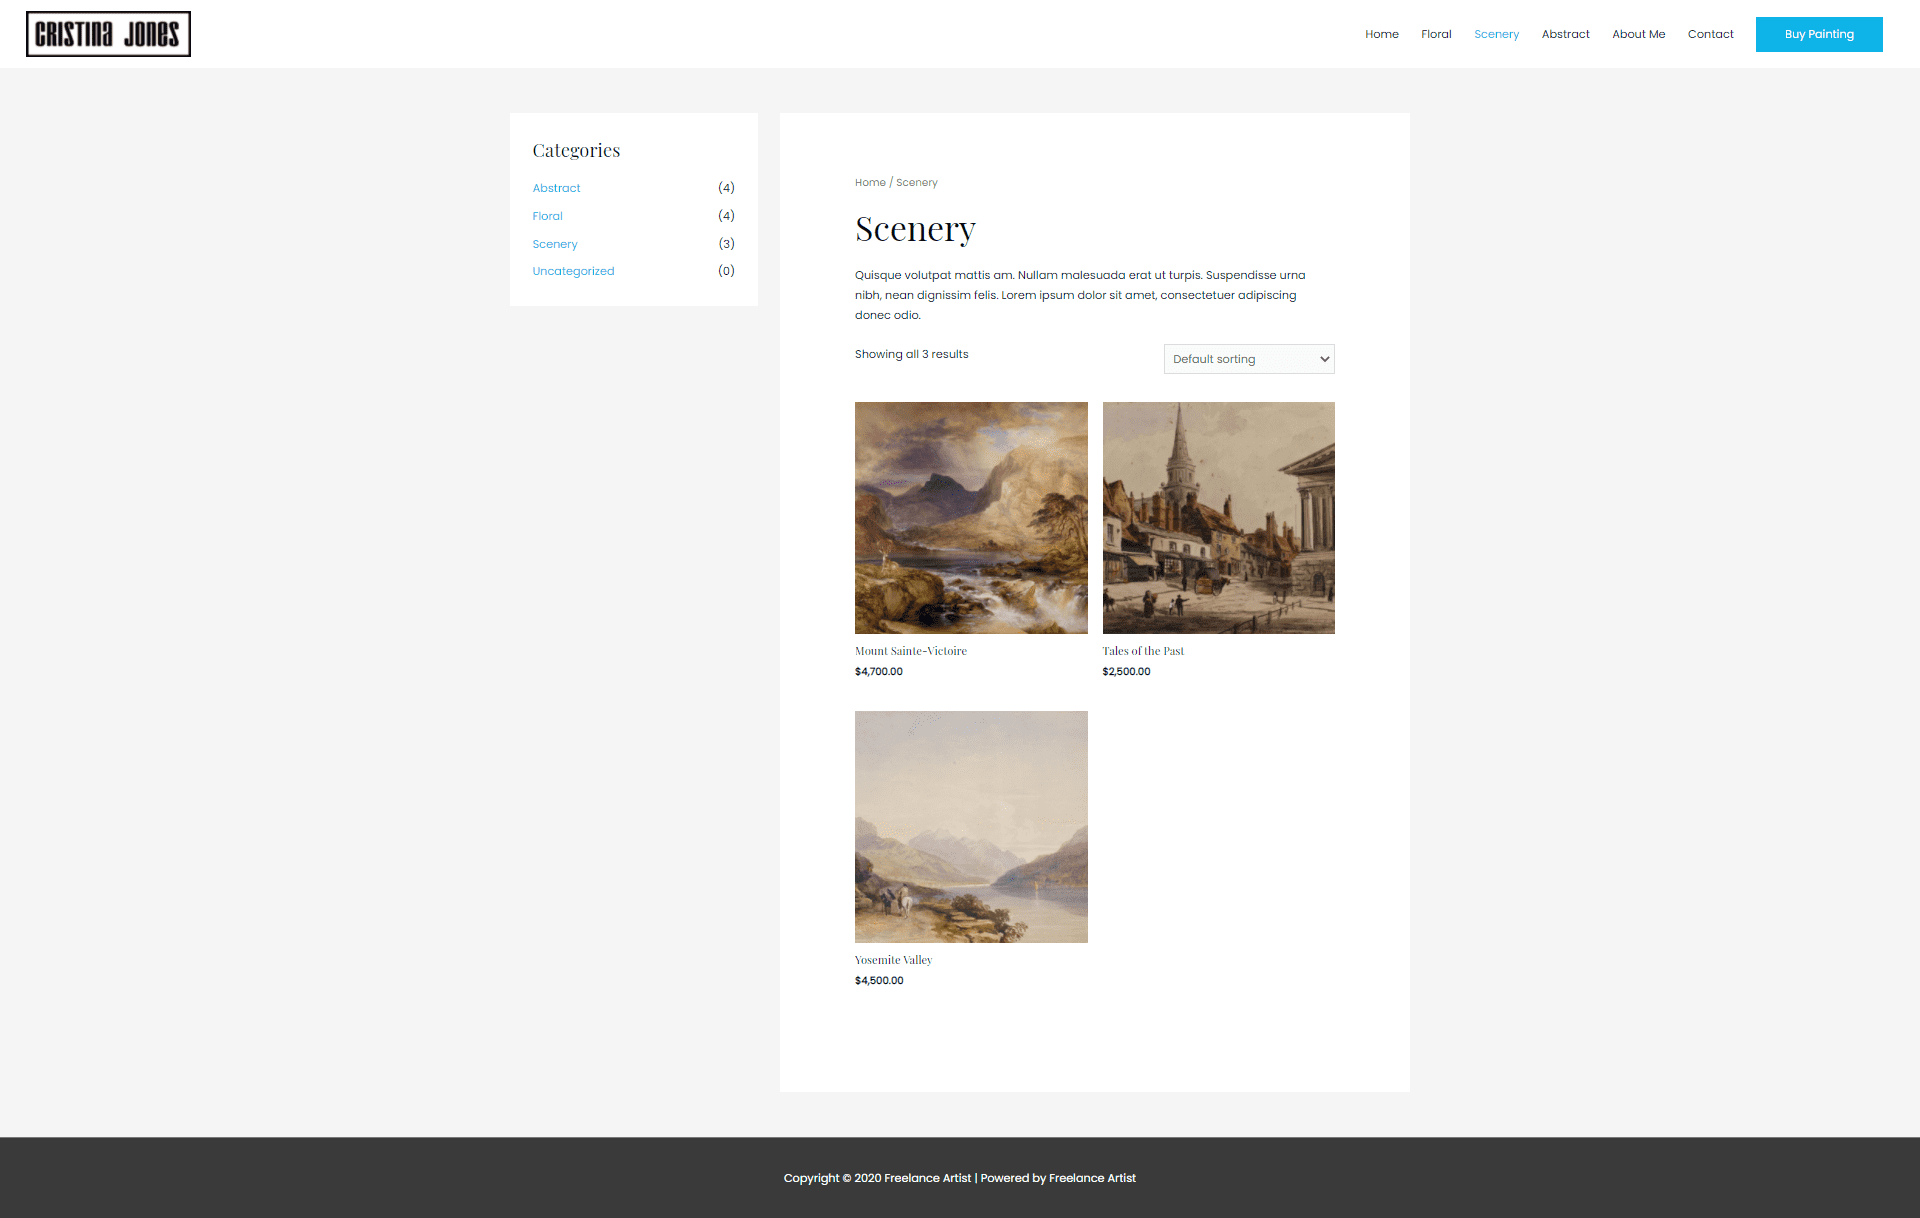This screenshot has width=1920, height=1218.
Task: Open the Yosemite Valley painting thumbnail
Action: point(971,827)
